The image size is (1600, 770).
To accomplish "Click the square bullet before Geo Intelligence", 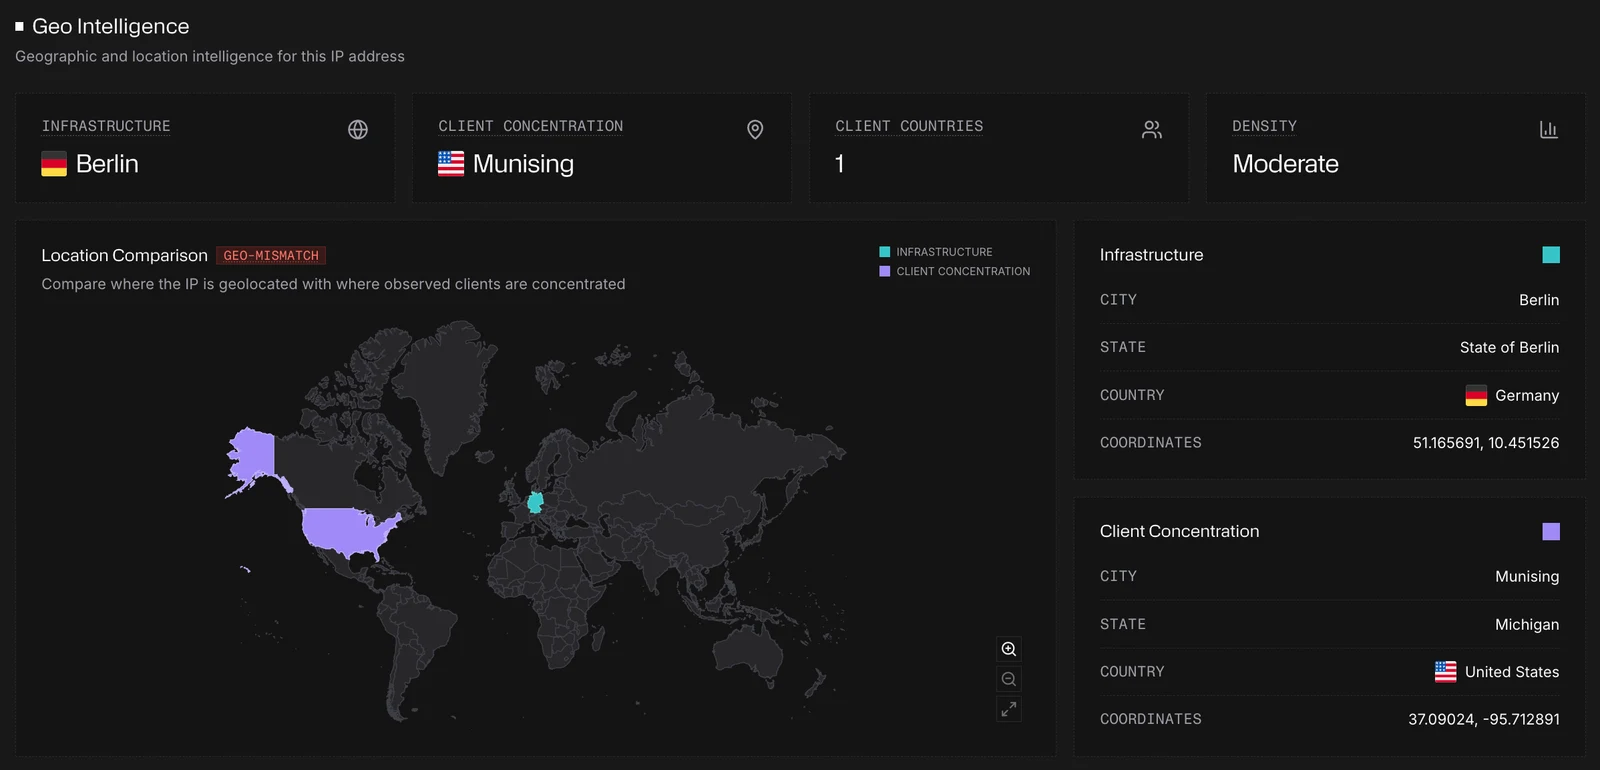I will point(19,27).
